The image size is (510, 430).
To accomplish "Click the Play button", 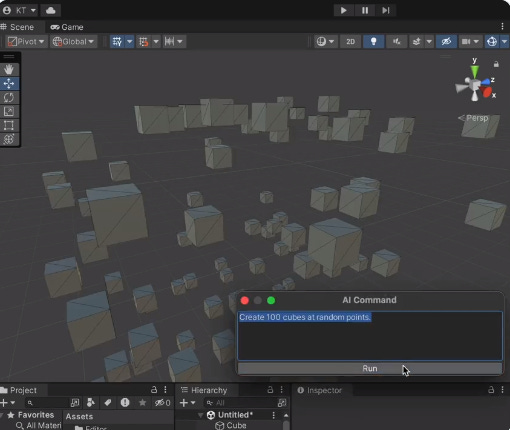I will [x=343, y=10].
